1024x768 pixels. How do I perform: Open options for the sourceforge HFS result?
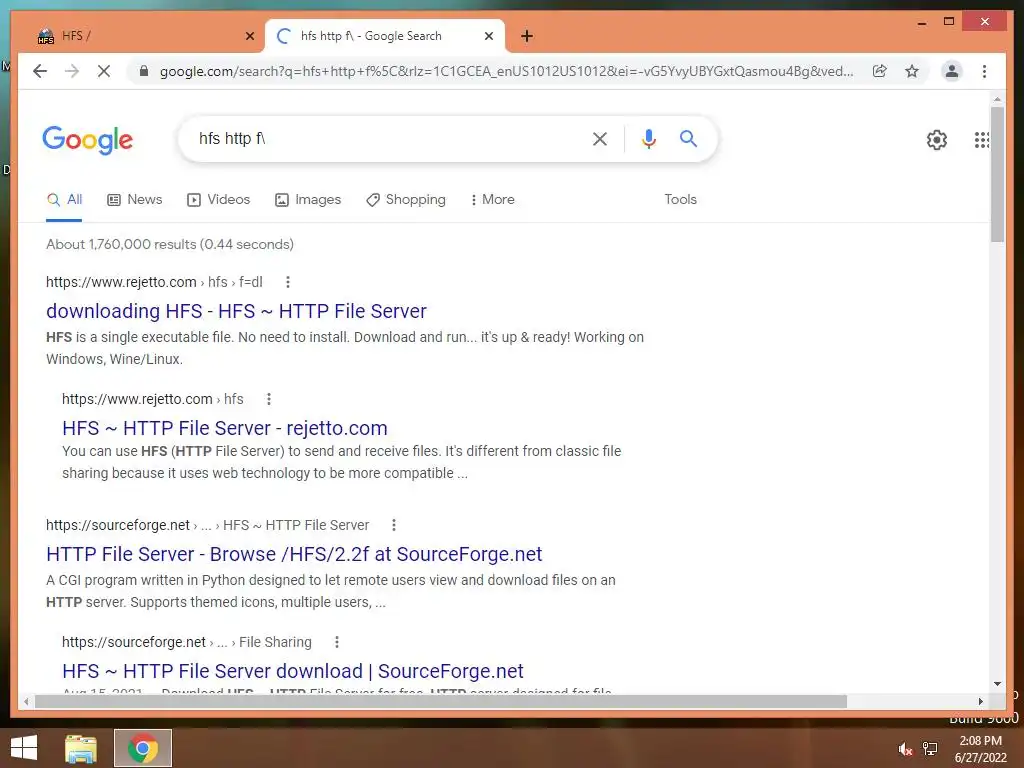[x=393, y=525]
